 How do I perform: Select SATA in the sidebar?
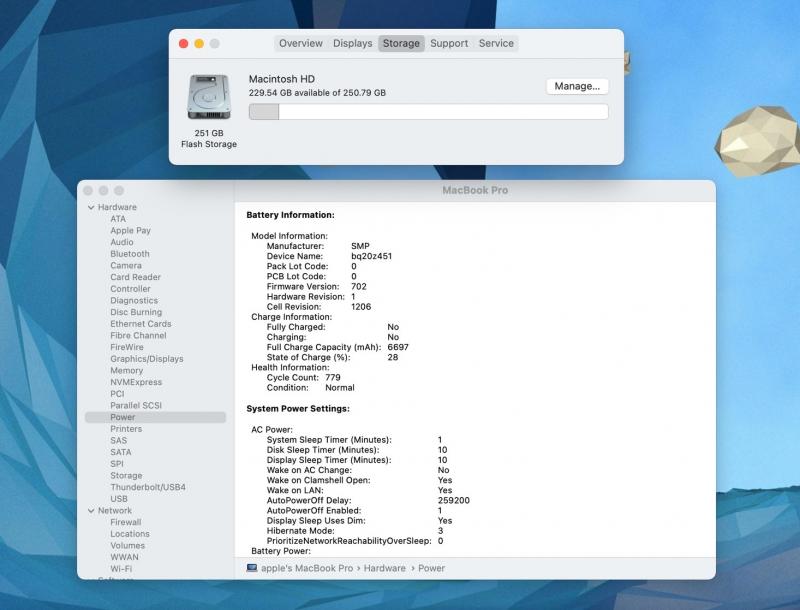(121, 452)
